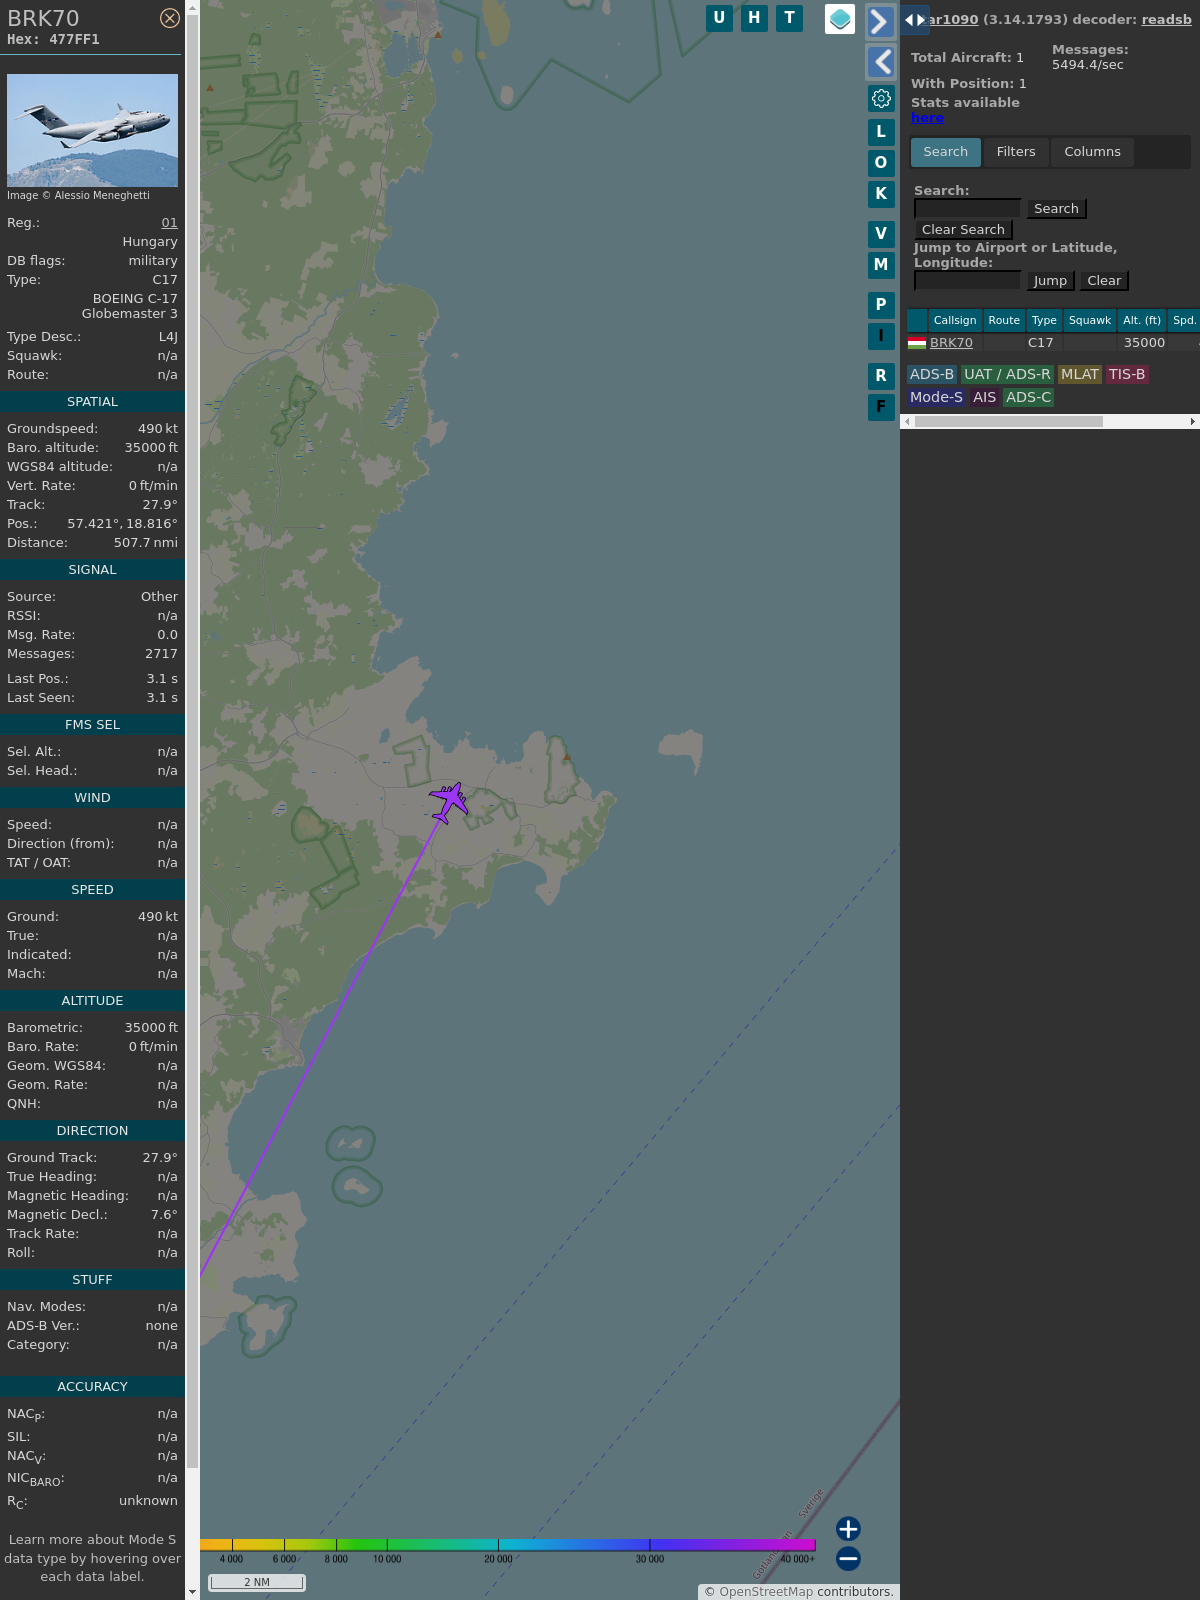Click the settings gear icon
1200x1600 pixels.
click(x=881, y=98)
